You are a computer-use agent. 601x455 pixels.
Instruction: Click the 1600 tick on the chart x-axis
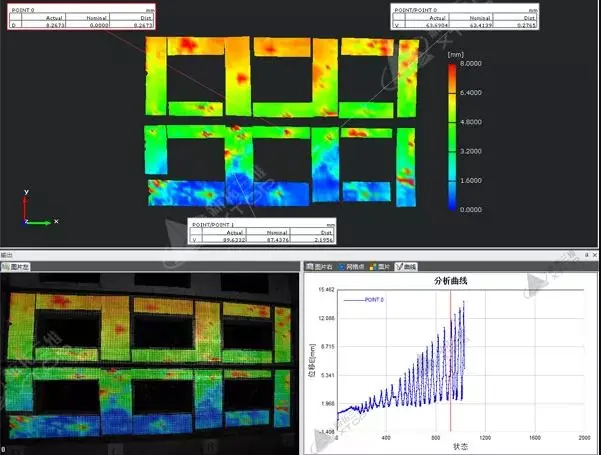[x=535, y=437]
